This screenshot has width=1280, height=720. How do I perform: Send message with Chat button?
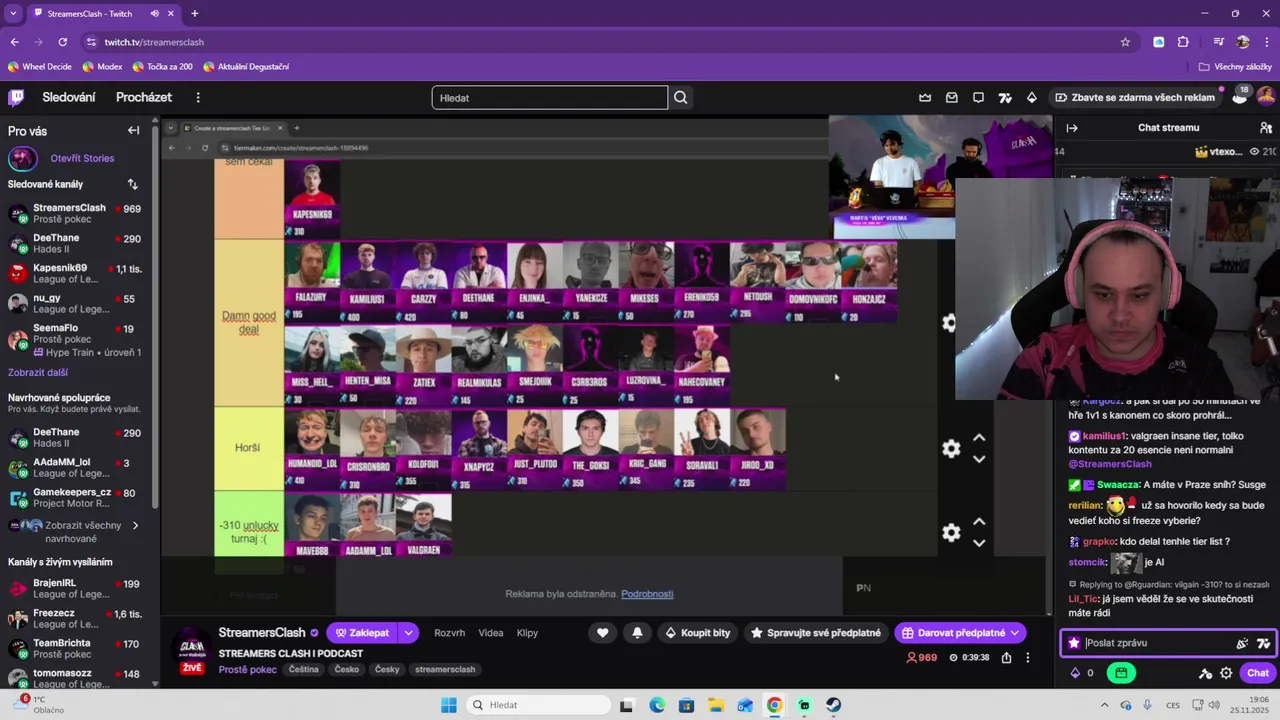[x=1258, y=673]
